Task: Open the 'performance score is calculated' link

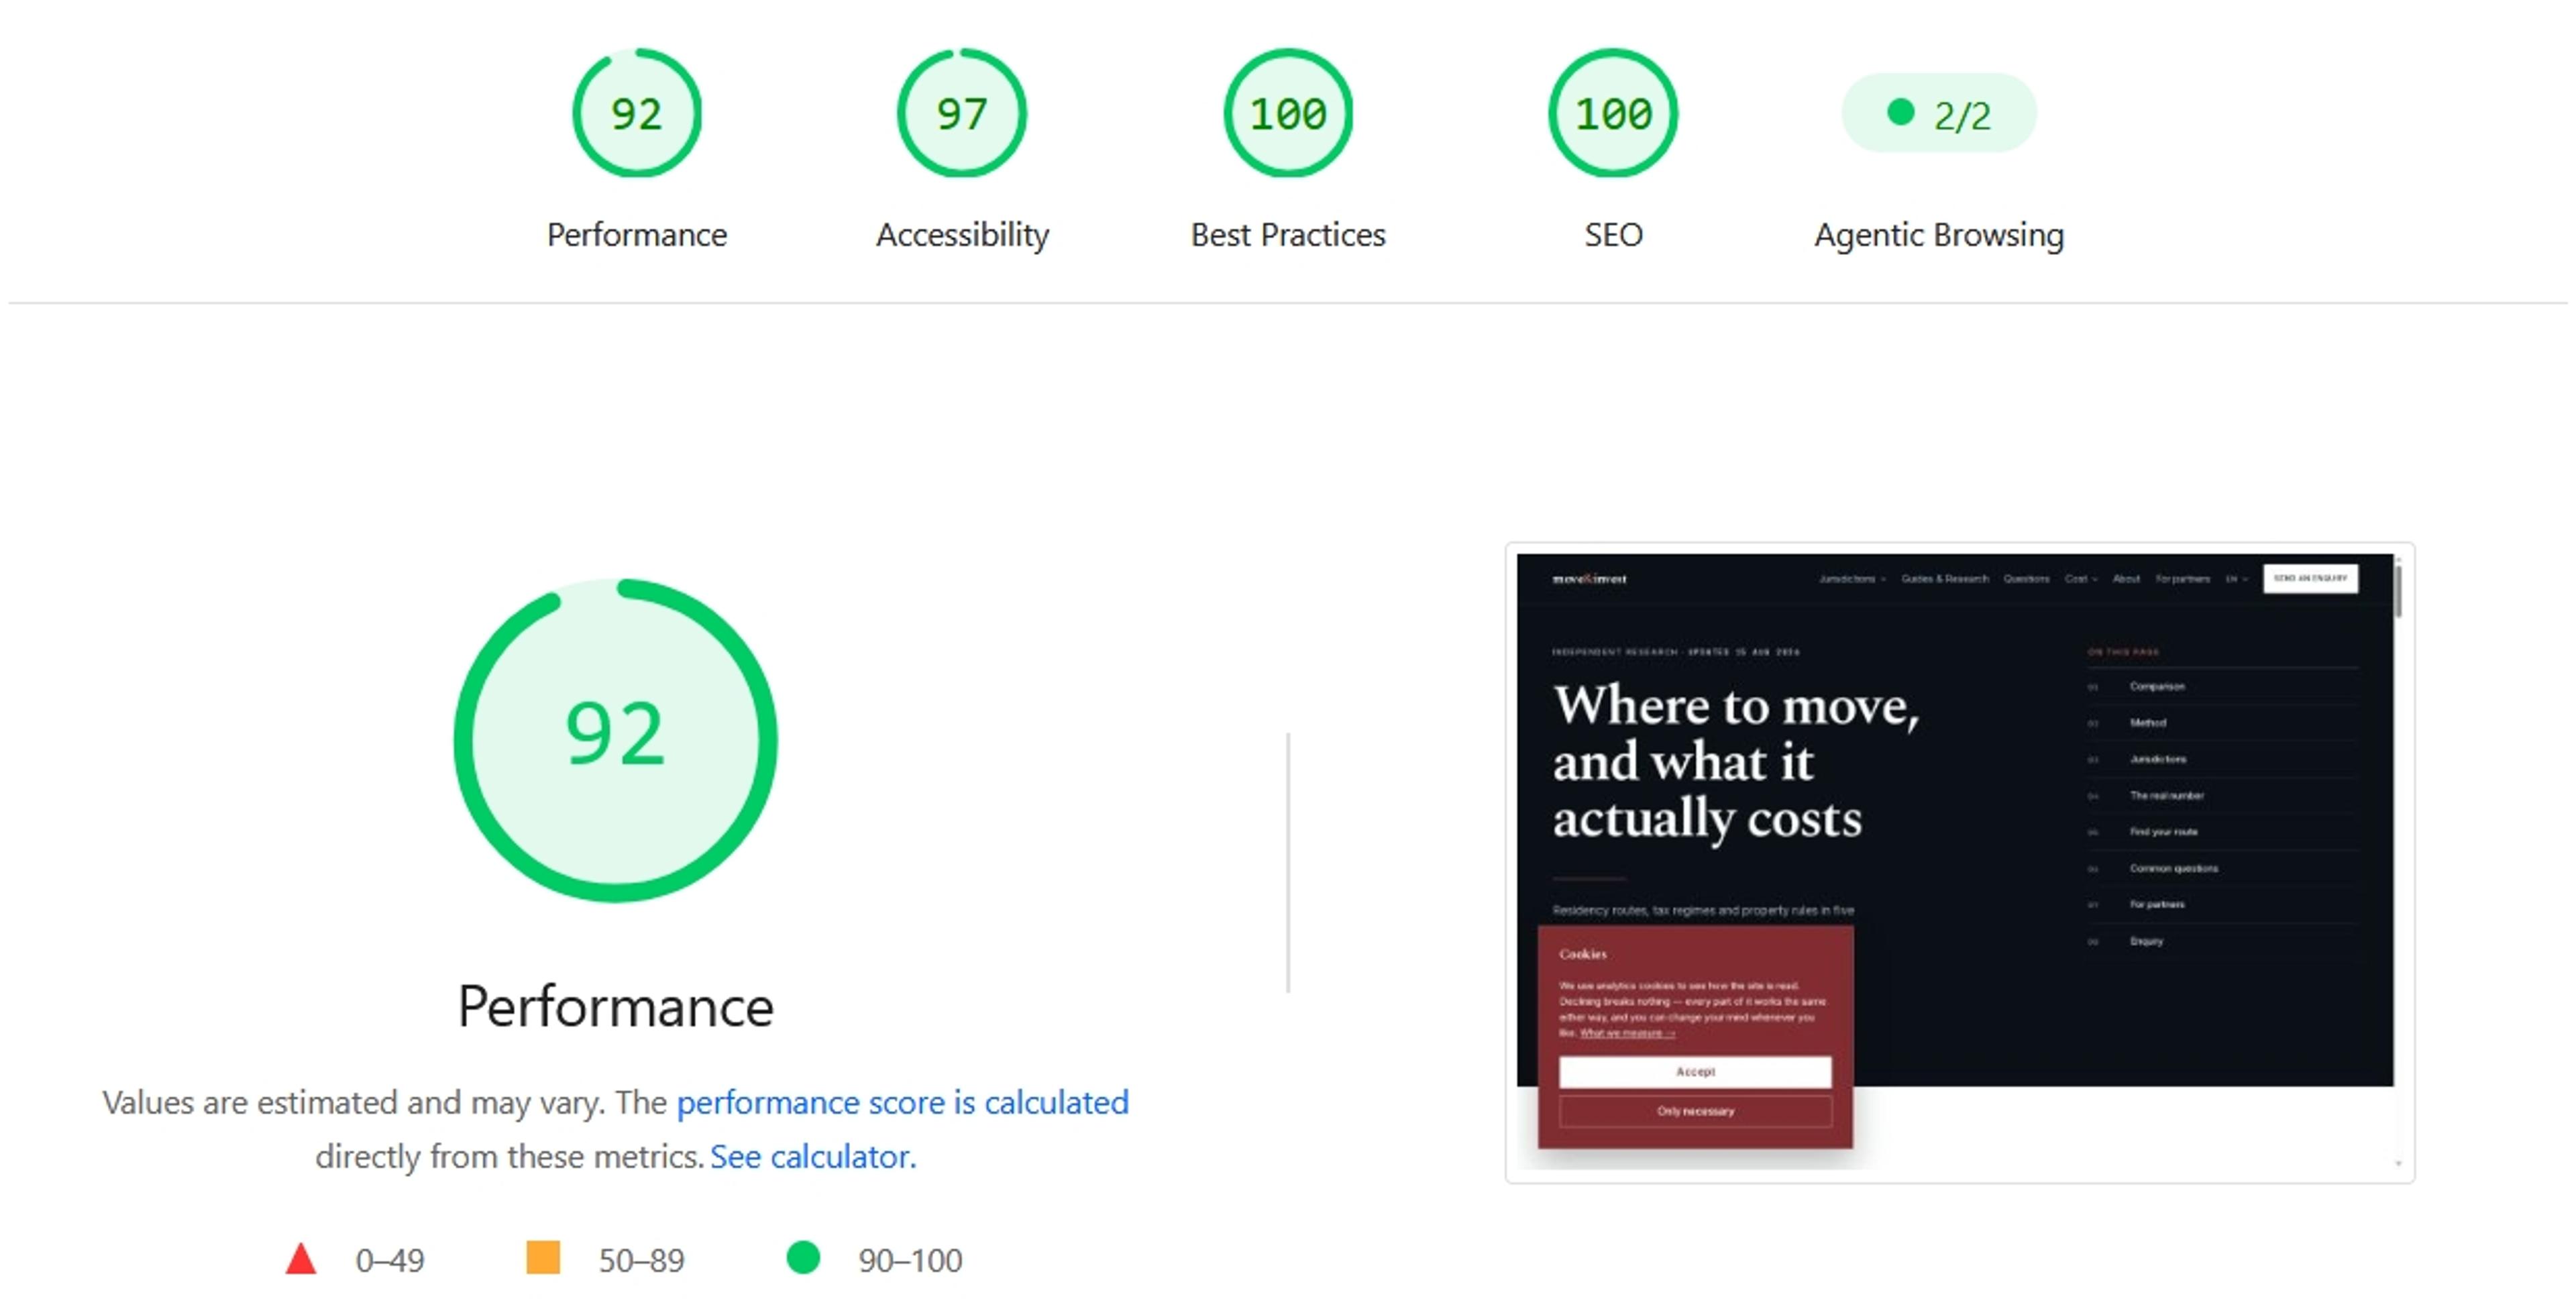Action: click(x=902, y=1102)
